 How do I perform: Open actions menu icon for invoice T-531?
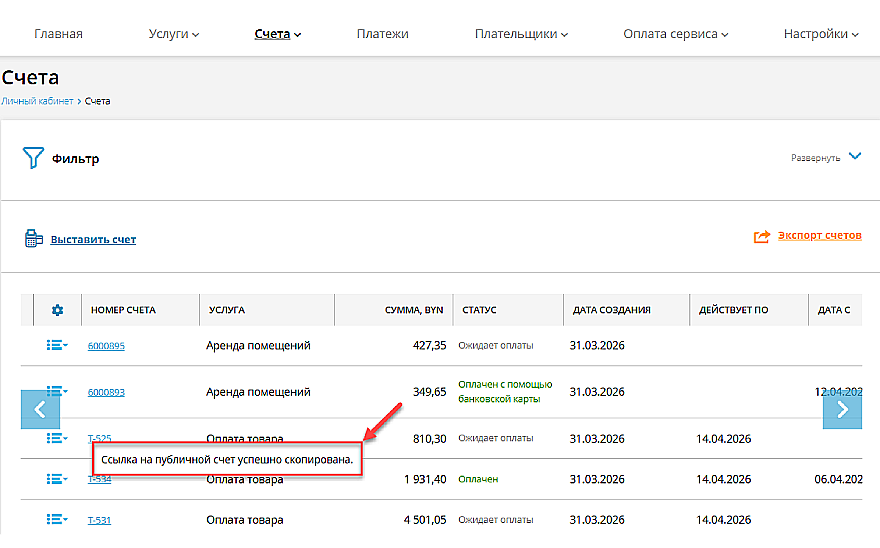click(x=56, y=519)
